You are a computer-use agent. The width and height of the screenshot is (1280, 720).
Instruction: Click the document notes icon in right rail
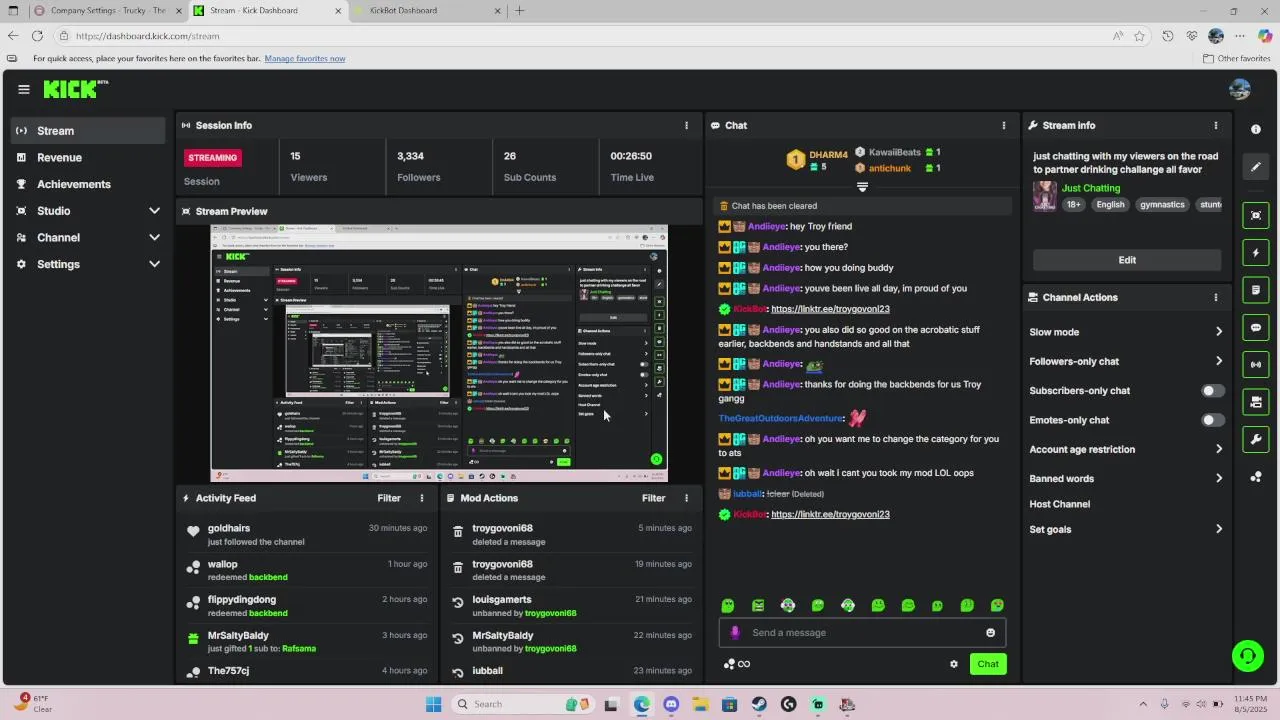point(1256,290)
